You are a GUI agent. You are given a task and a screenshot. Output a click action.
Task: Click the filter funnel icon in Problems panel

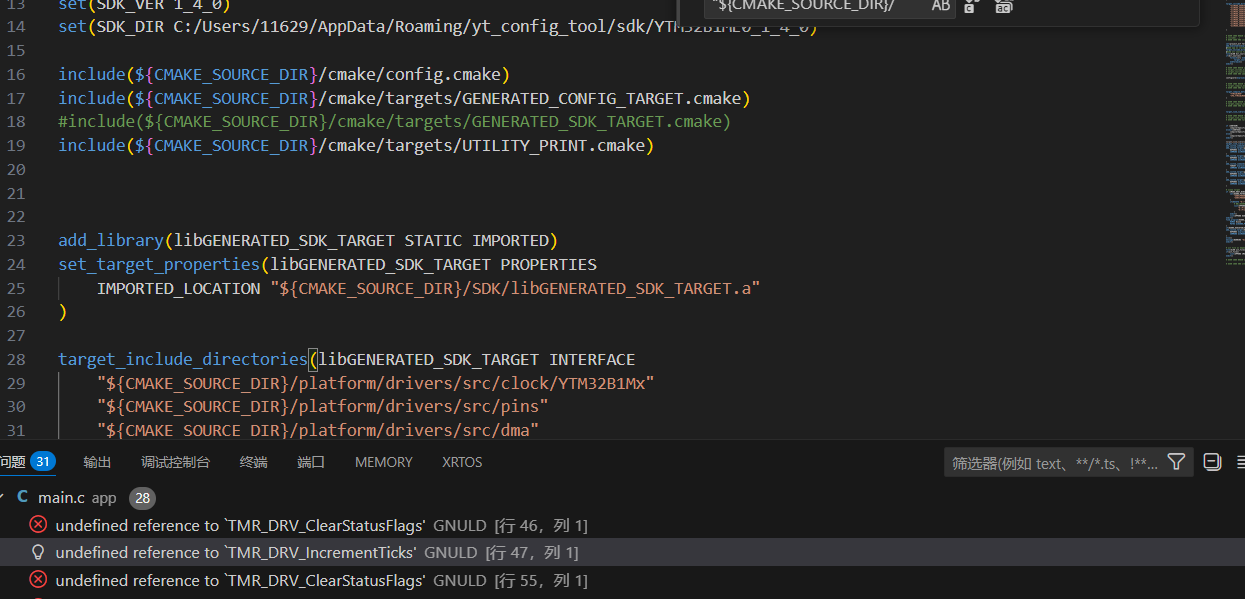coord(1176,462)
